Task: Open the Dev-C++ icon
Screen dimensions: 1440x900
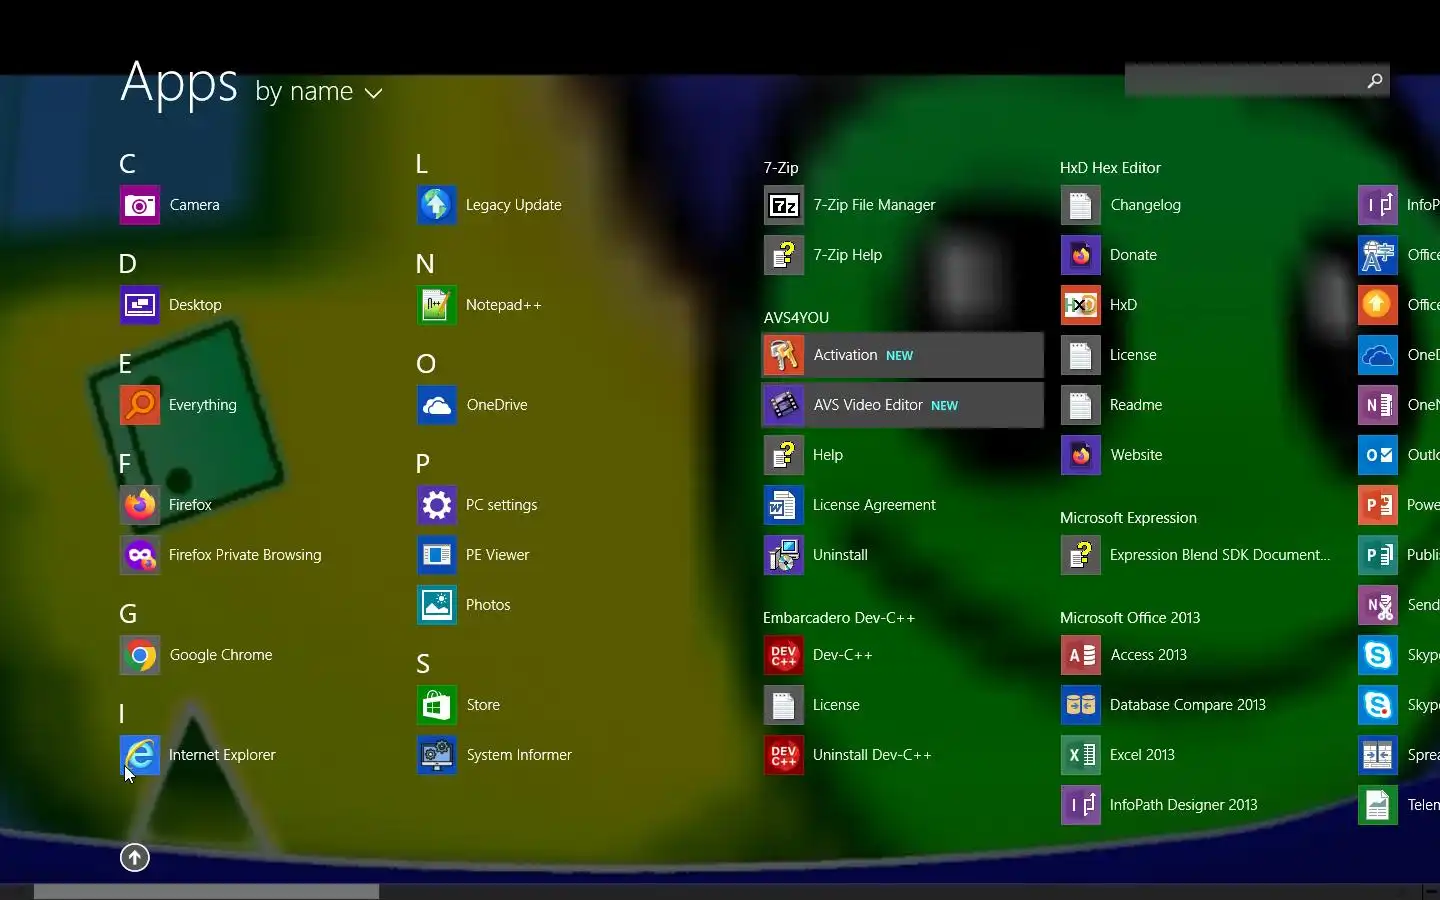Action: pyautogui.click(x=784, y=655)
